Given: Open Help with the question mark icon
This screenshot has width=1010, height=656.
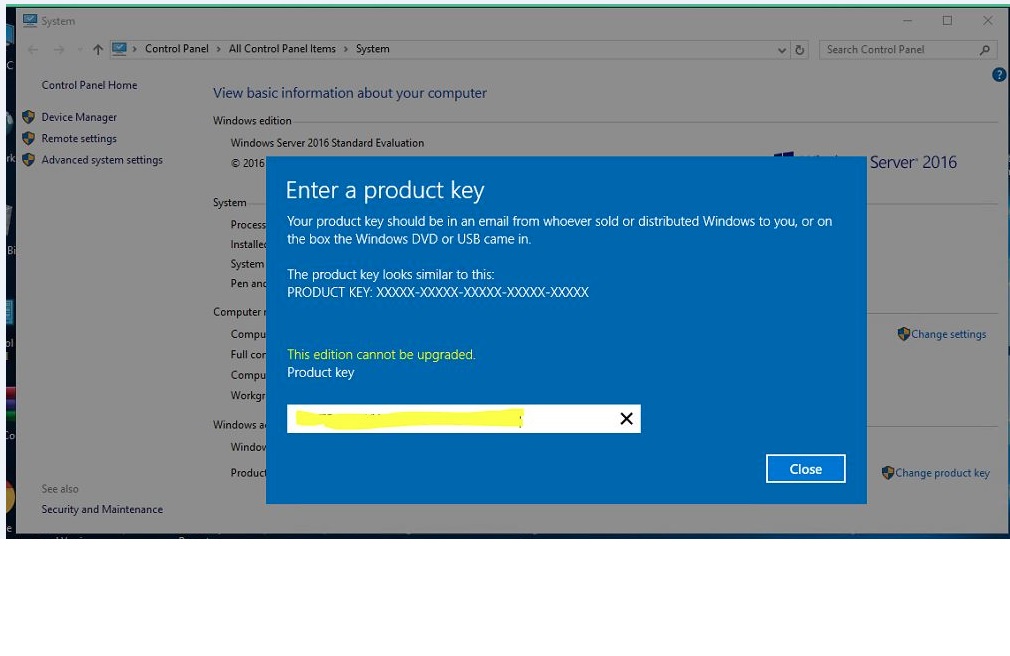Looking at the screenshot, I should [999, 75].
